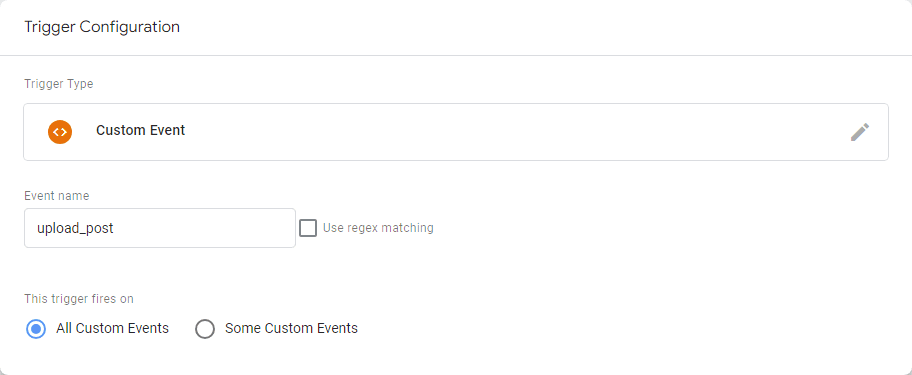
Task: Select the All Custom Events radio button
Action: tap(36, 329)
